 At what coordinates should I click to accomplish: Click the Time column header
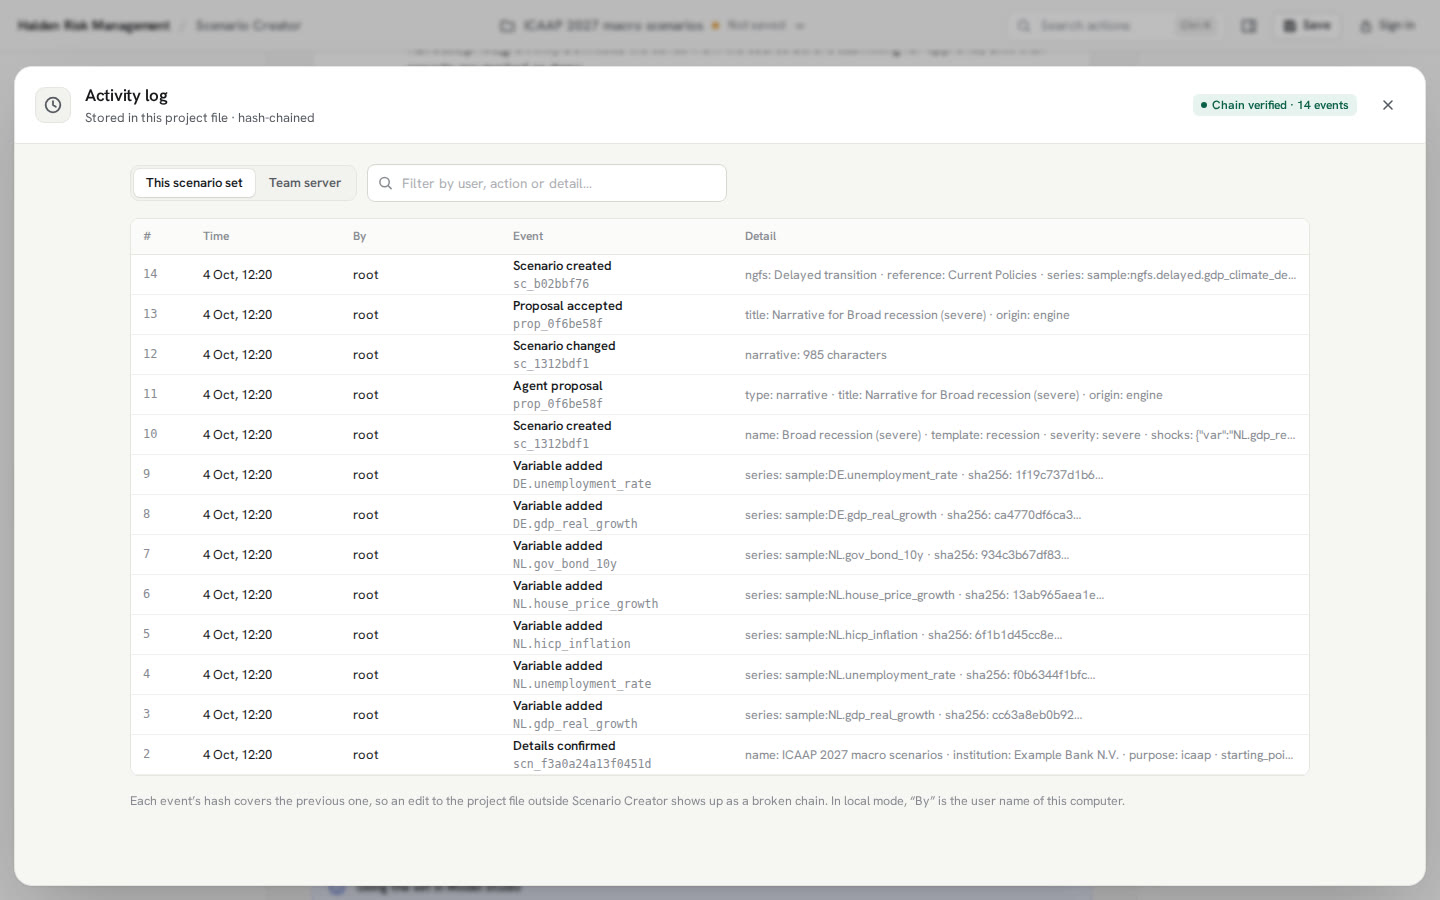pos(216,236)
